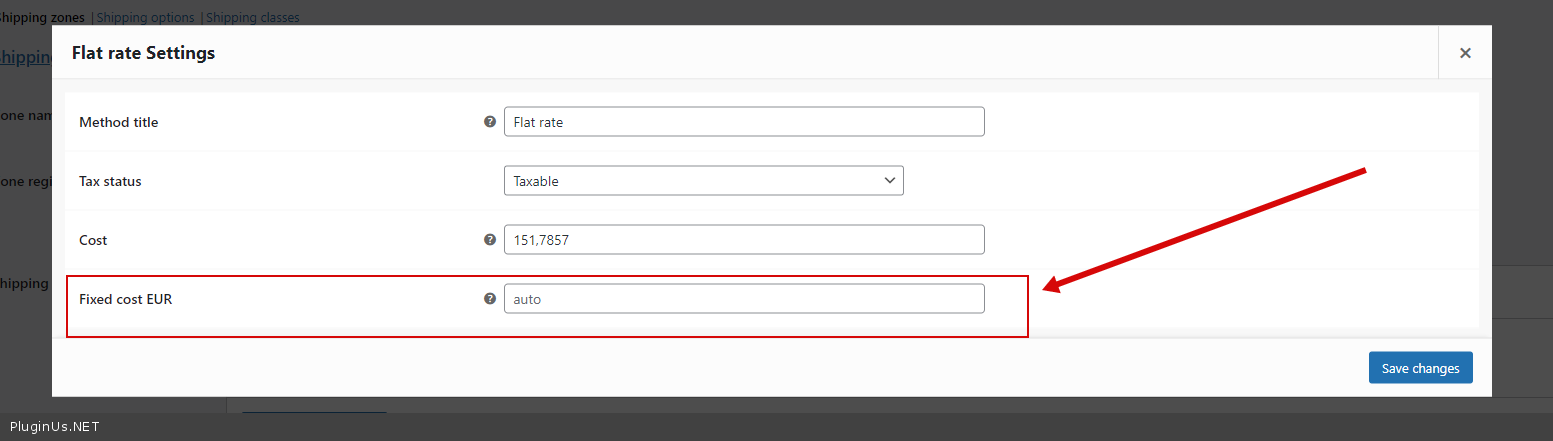1553x441 pixels.
Task: Click the Fixed cost EUR input field
Action: [x=744, y=299]
